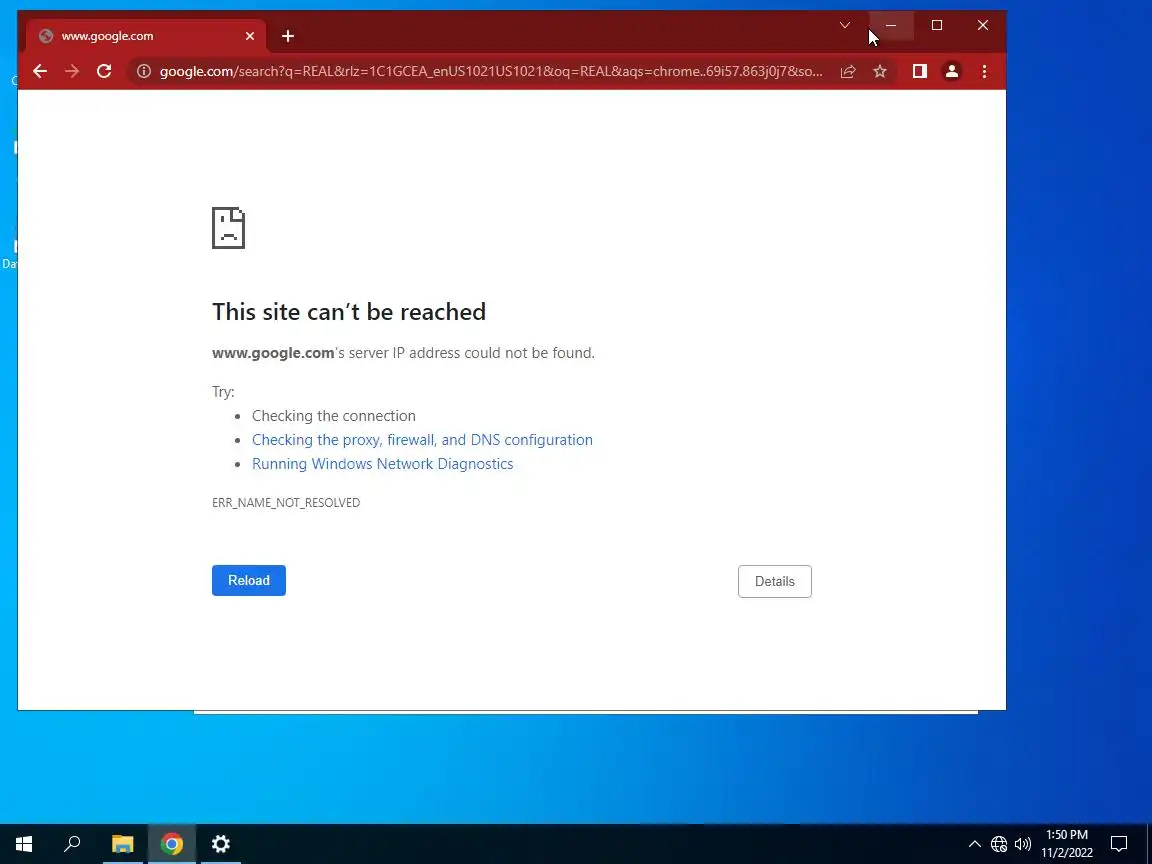Image resolution: width=1152 pixels, height=864 pixels.
Task: Show error Details button
Action: coord(774,581)
